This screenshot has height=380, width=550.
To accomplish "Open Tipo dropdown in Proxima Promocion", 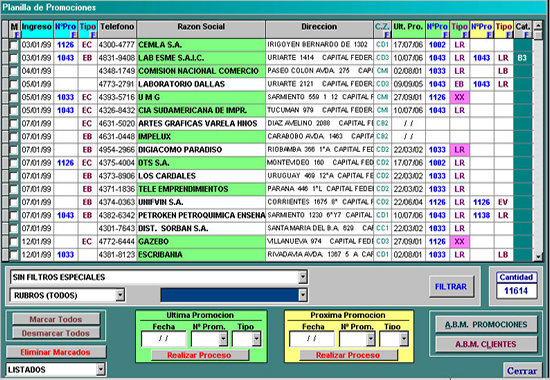I will (x=404, y=339).
